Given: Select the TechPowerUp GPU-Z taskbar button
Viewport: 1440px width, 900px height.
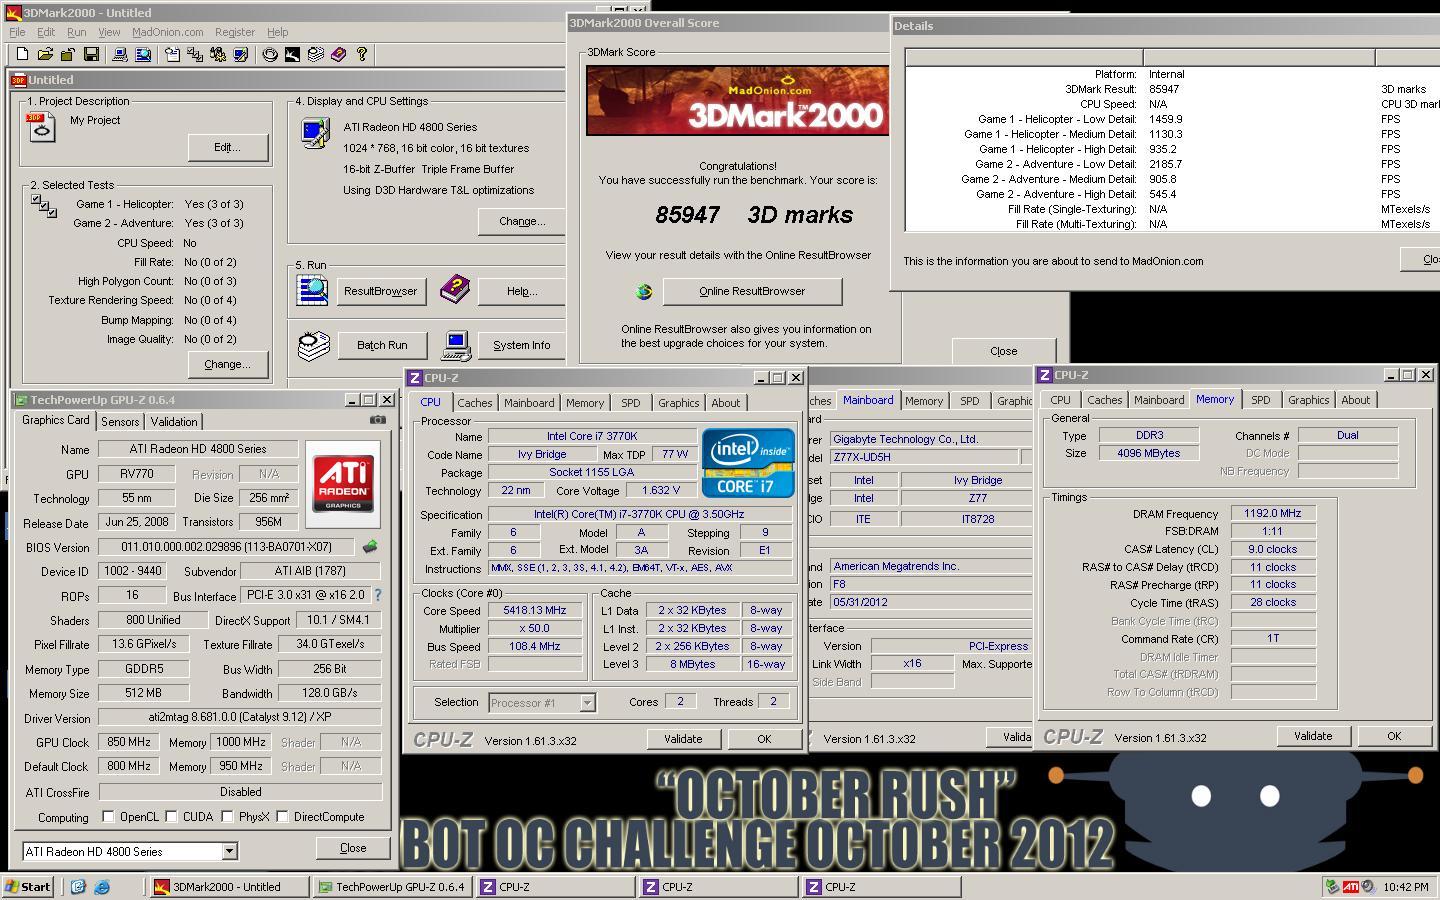Looking at the screenshot, I should coord(393,886).
